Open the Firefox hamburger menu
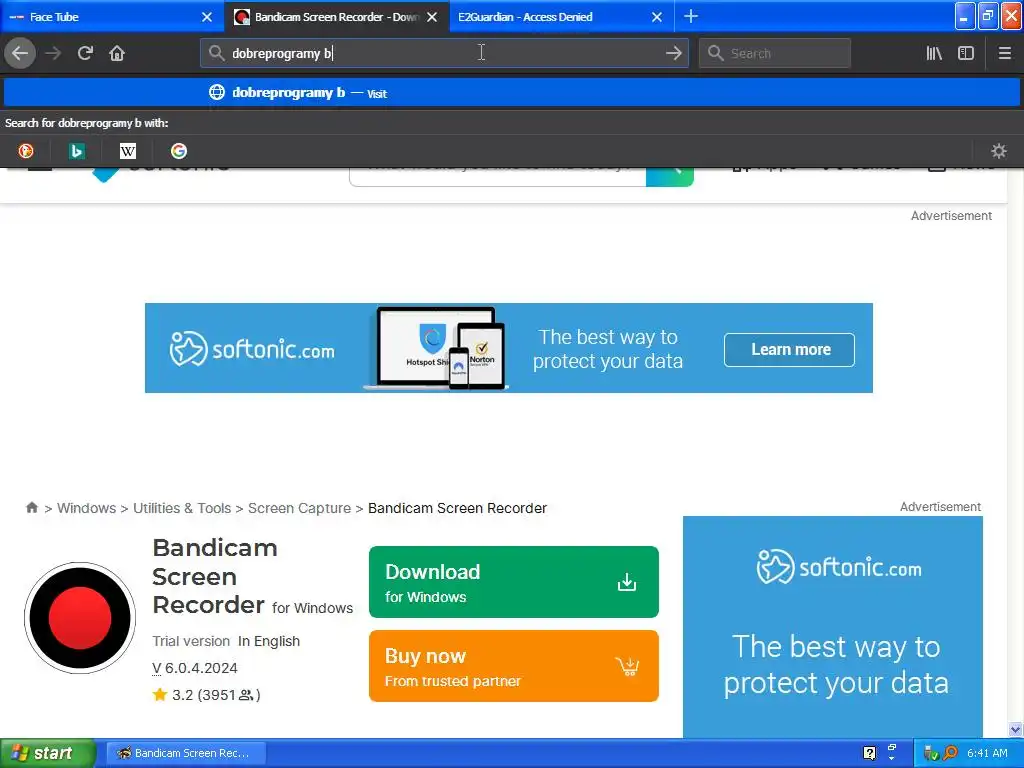The width and height of the screenshot is (1024, 768). coord(1004,53)
